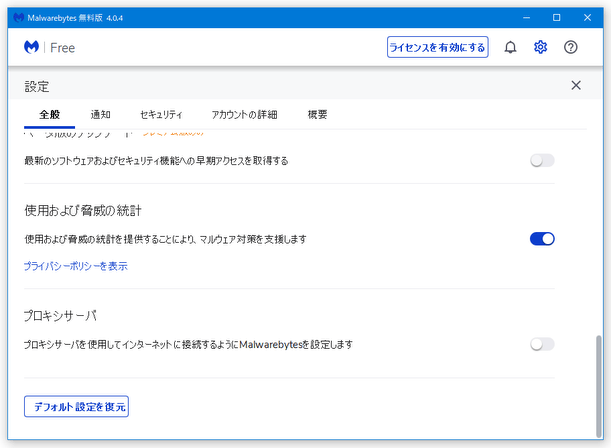Go to アカウントの詳細 tab
Screen dimensions: 611x448
coord(244,115)
